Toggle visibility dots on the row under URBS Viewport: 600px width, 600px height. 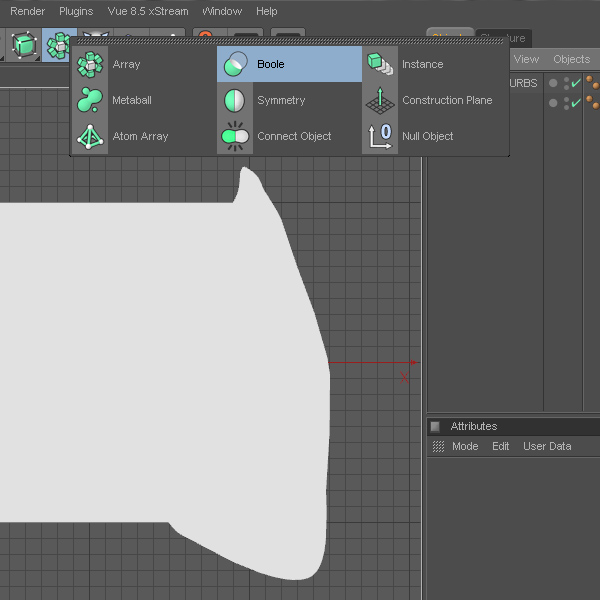coord(566,103)
